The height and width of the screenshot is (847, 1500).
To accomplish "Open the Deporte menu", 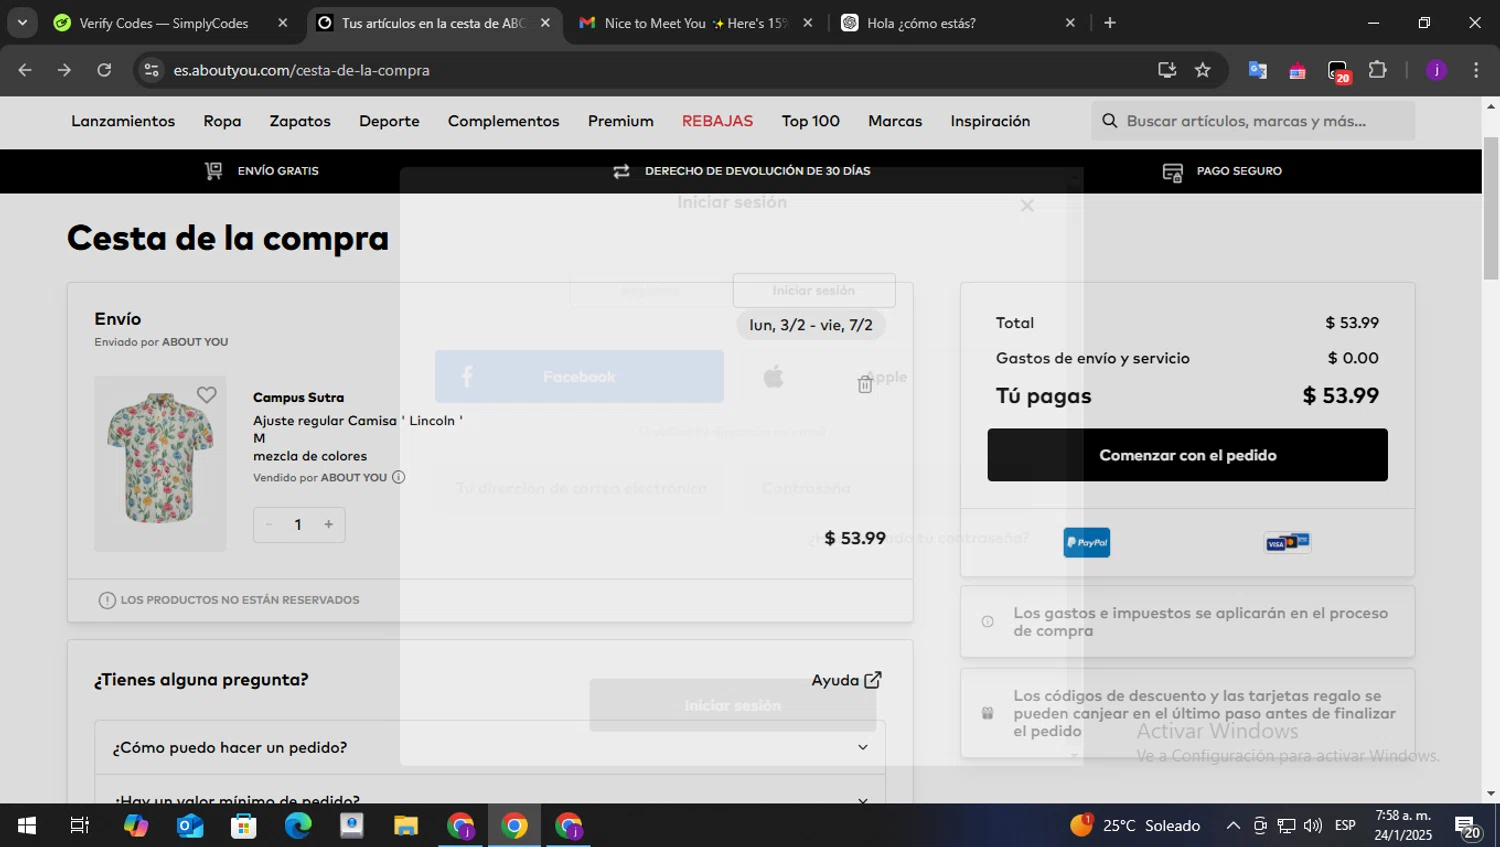I will coord(389,121).
